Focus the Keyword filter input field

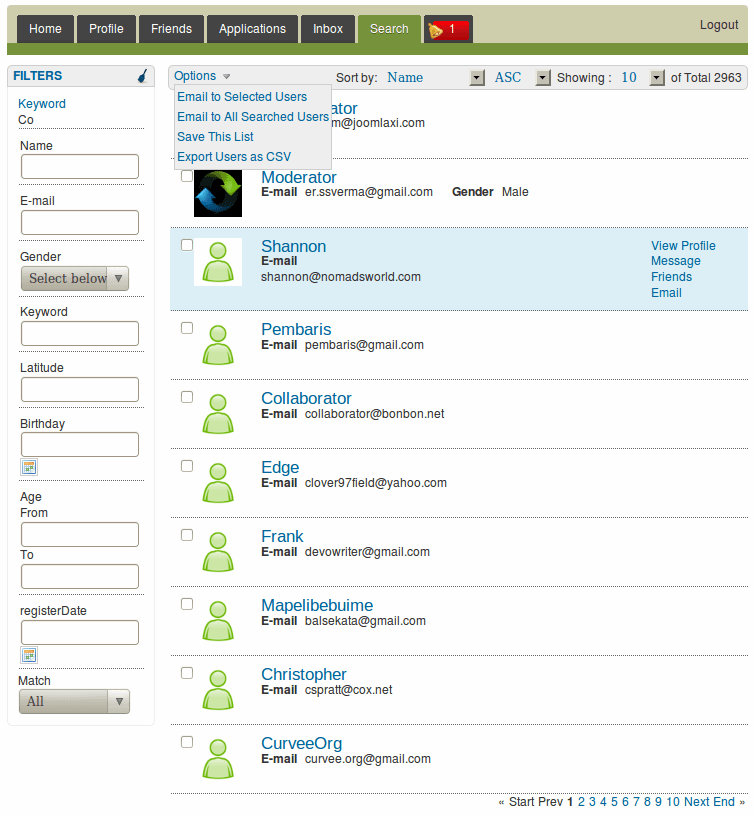(x=80, y=334)
